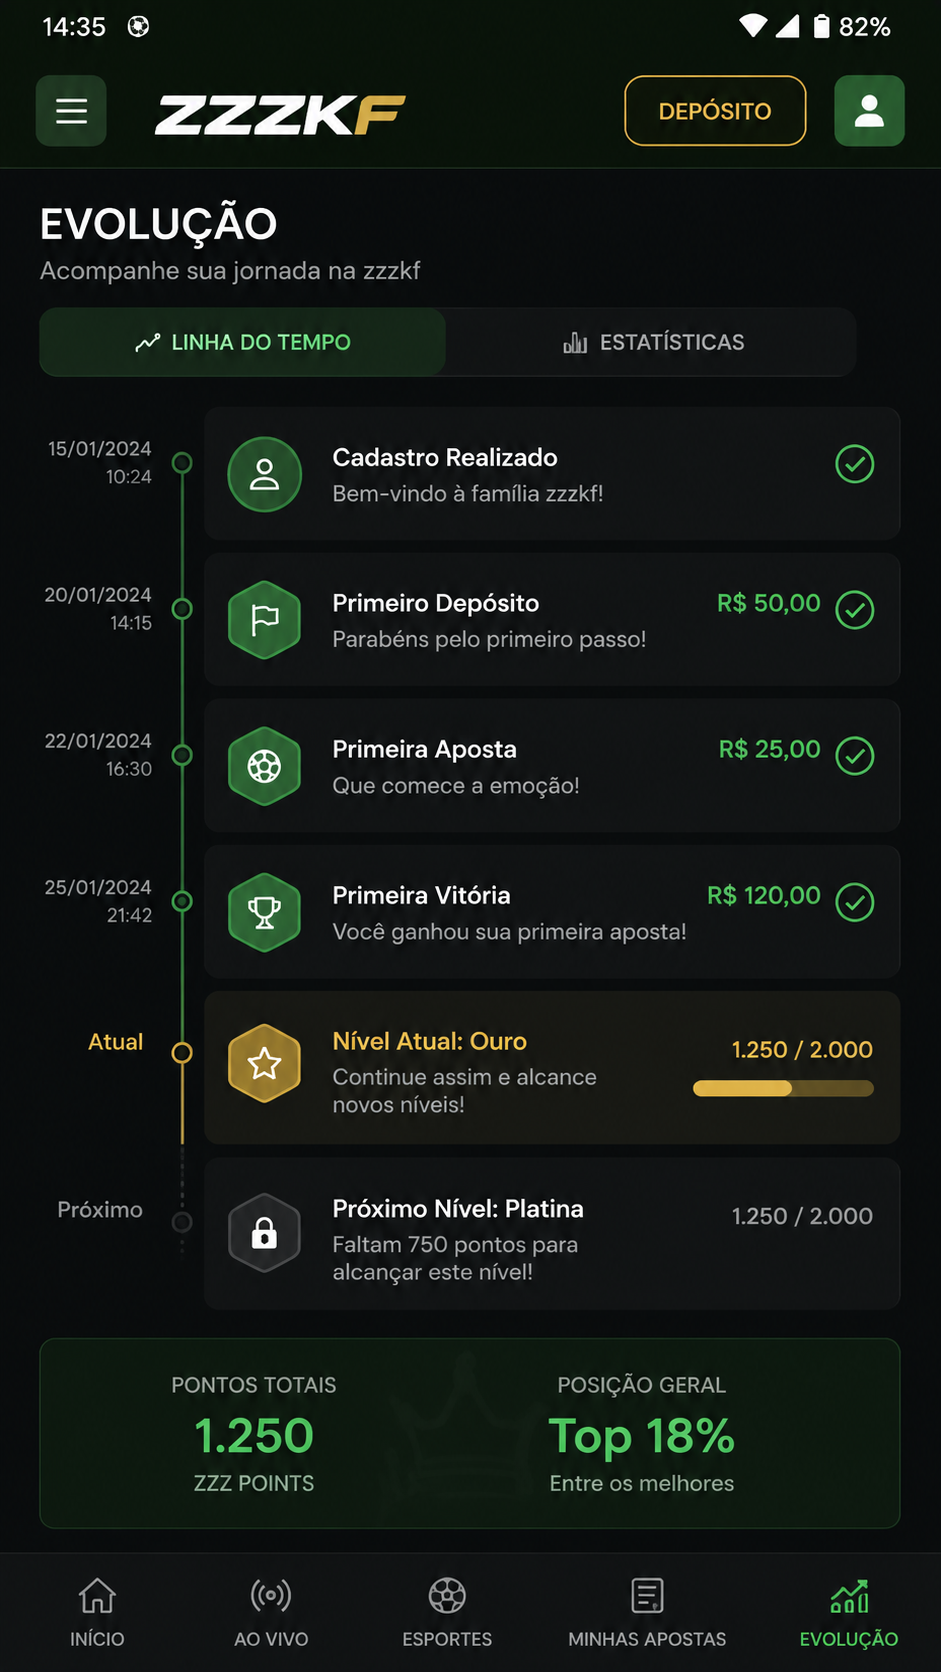Tap the Cadastro Realizado person icon

(265, 474)
